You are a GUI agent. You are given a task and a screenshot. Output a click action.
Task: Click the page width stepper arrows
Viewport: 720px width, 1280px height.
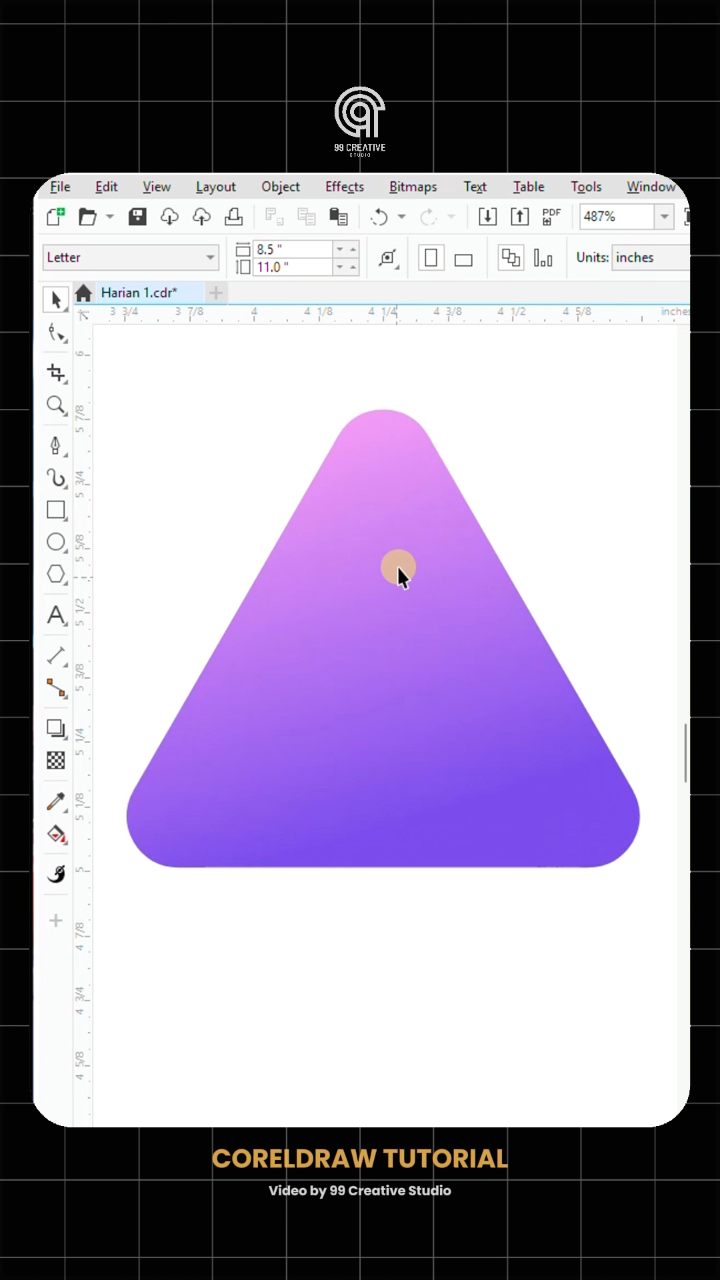346,249
